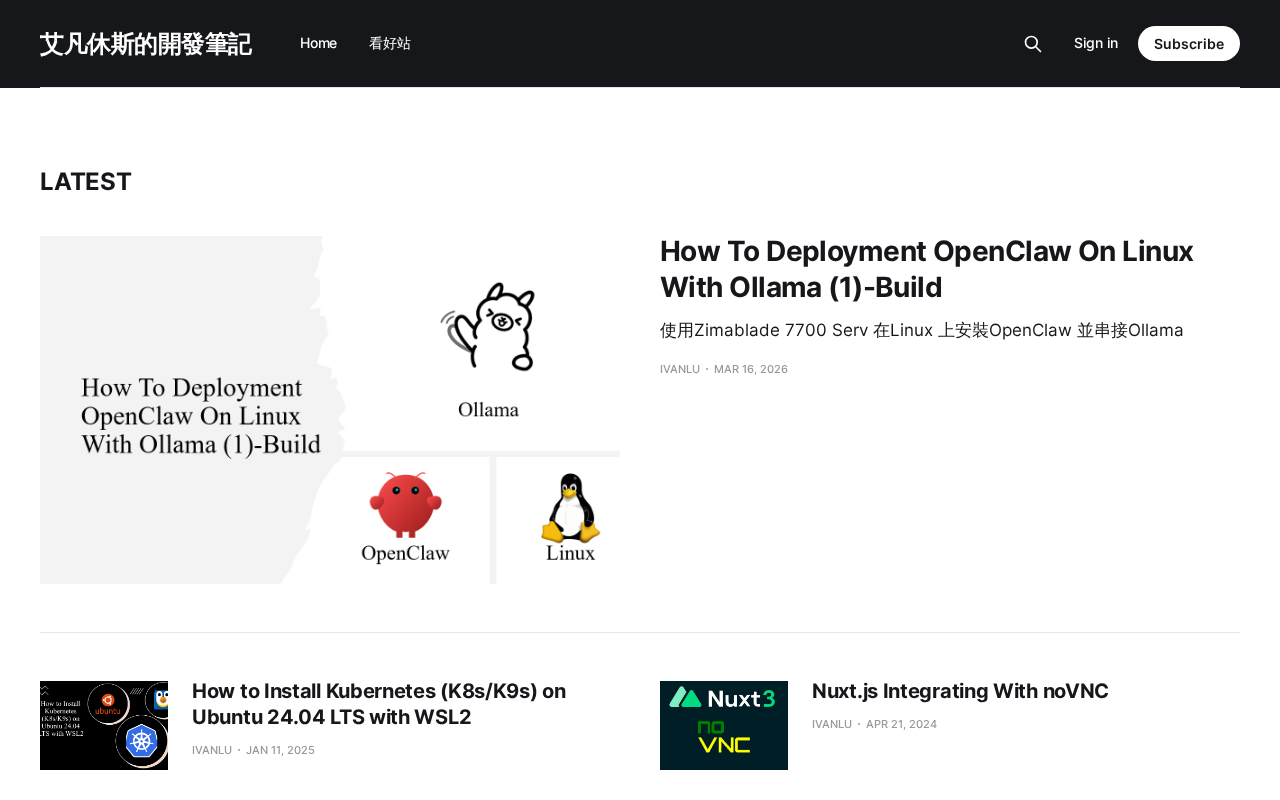
Task: Click the Kubernetes wheel logo in thumbnail
Action: 141,742
